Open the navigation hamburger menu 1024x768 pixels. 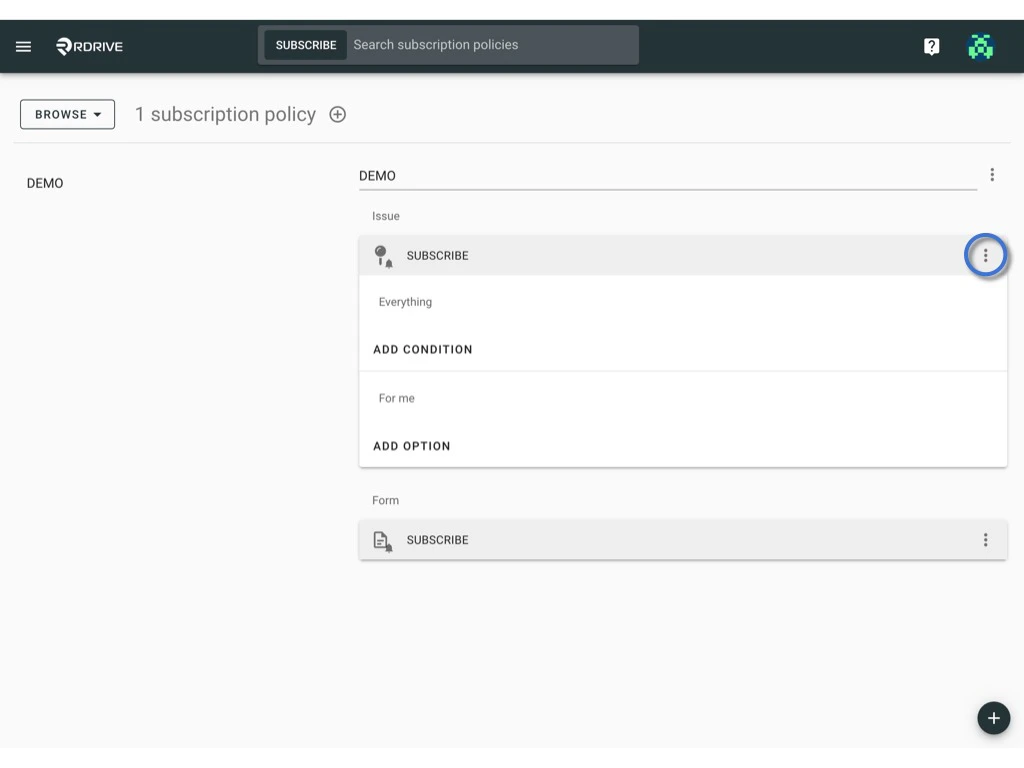tap(23, 45)
